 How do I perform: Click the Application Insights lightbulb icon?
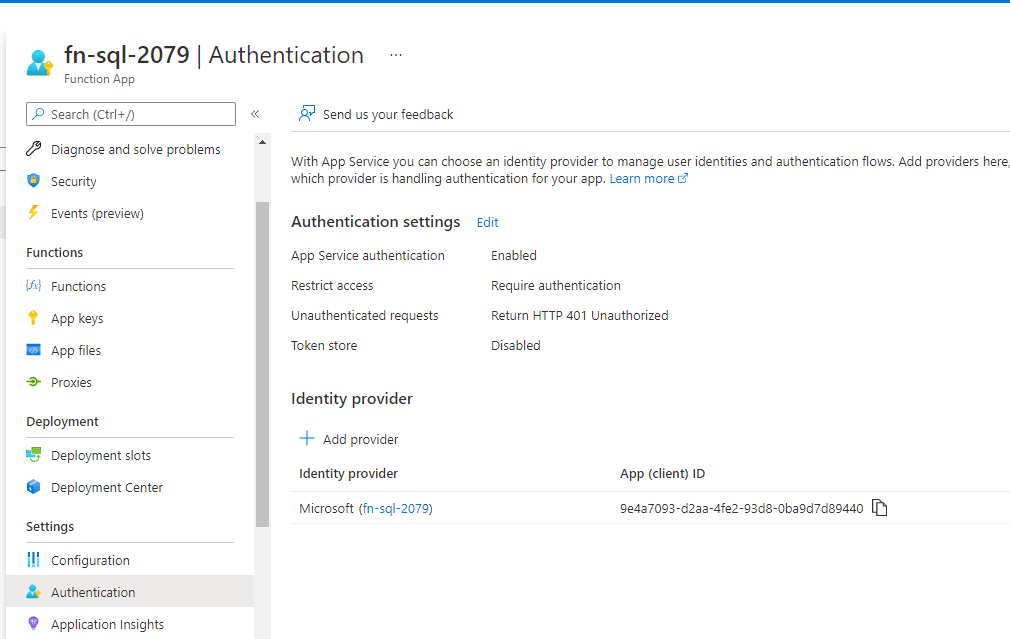[x=34, y=624]
